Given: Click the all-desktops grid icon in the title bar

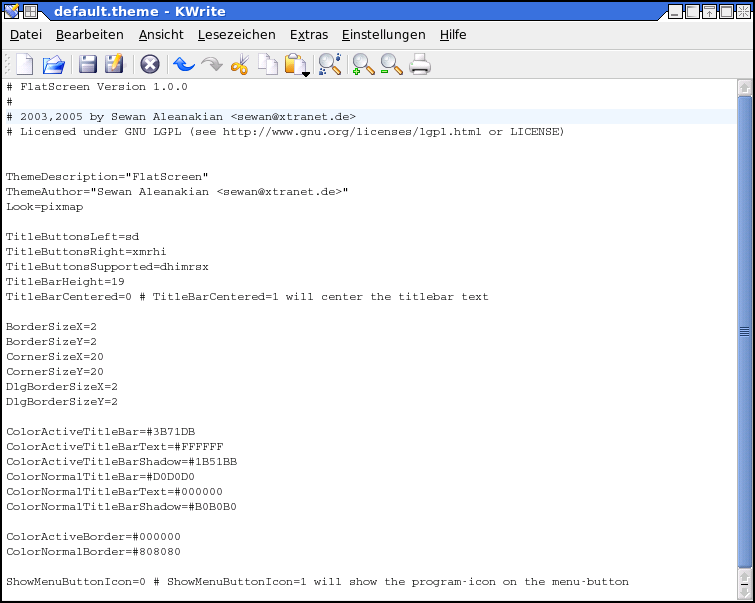Looking at the screenshot, I should click(x=30, y=11).
